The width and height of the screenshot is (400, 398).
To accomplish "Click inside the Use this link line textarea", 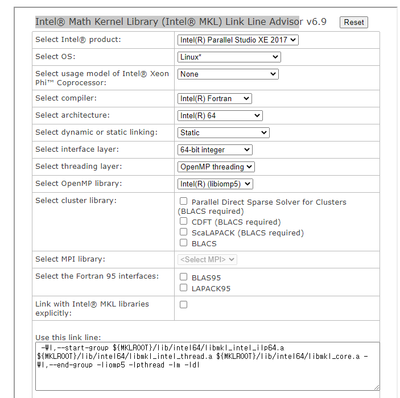I will (207, 366).
